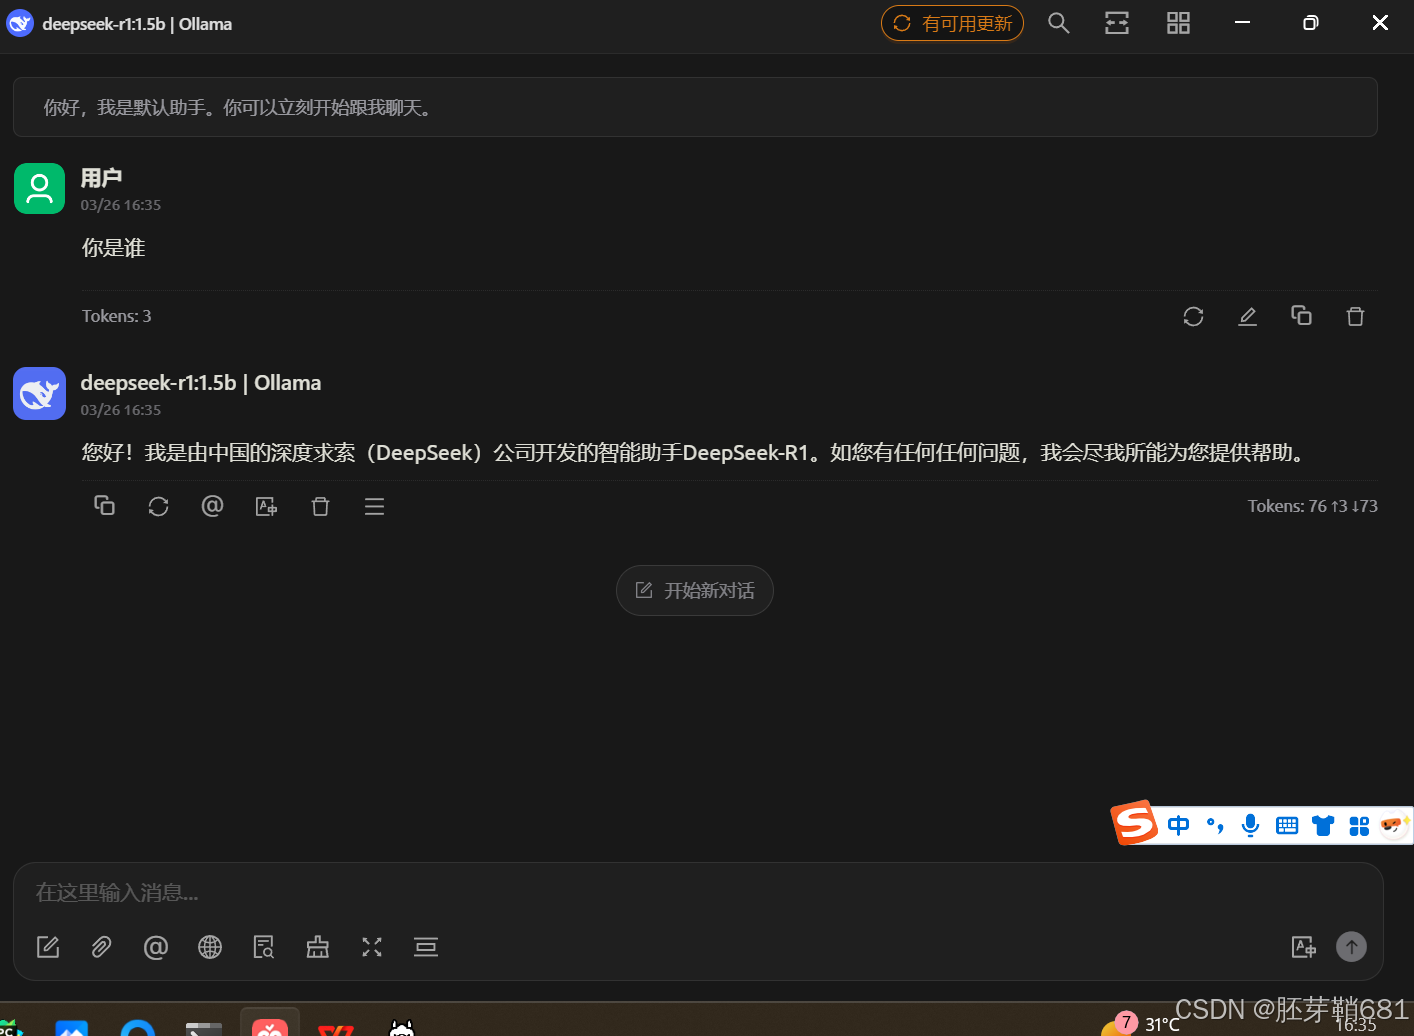Translate the assistant reply via the translate icon
This screenshot has width=1414, height=1036.
click(266, 506)
